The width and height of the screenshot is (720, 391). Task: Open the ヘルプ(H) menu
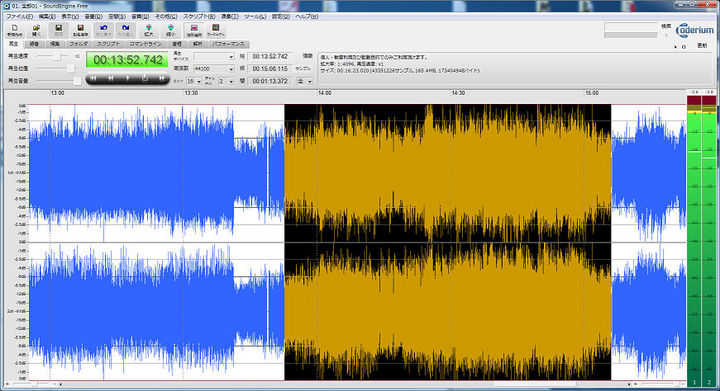307,17
